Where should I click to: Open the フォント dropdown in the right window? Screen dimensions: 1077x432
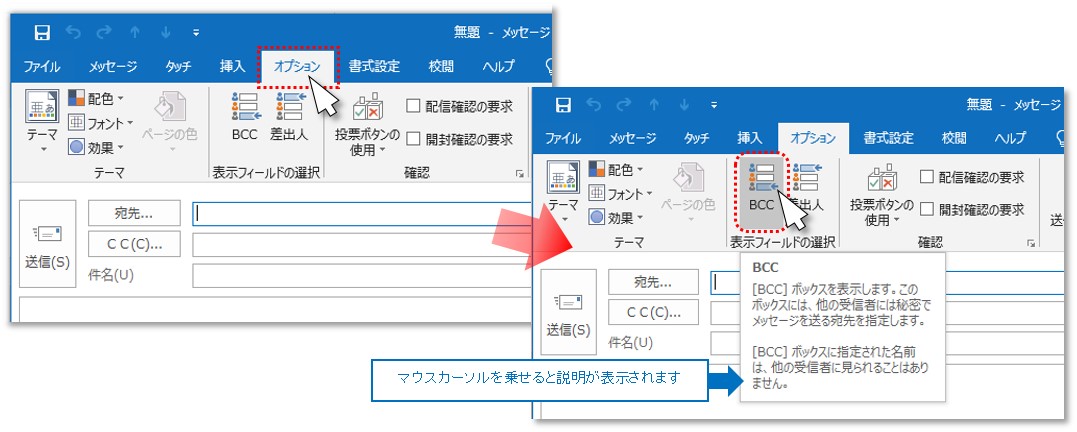(x=618, y=193)
